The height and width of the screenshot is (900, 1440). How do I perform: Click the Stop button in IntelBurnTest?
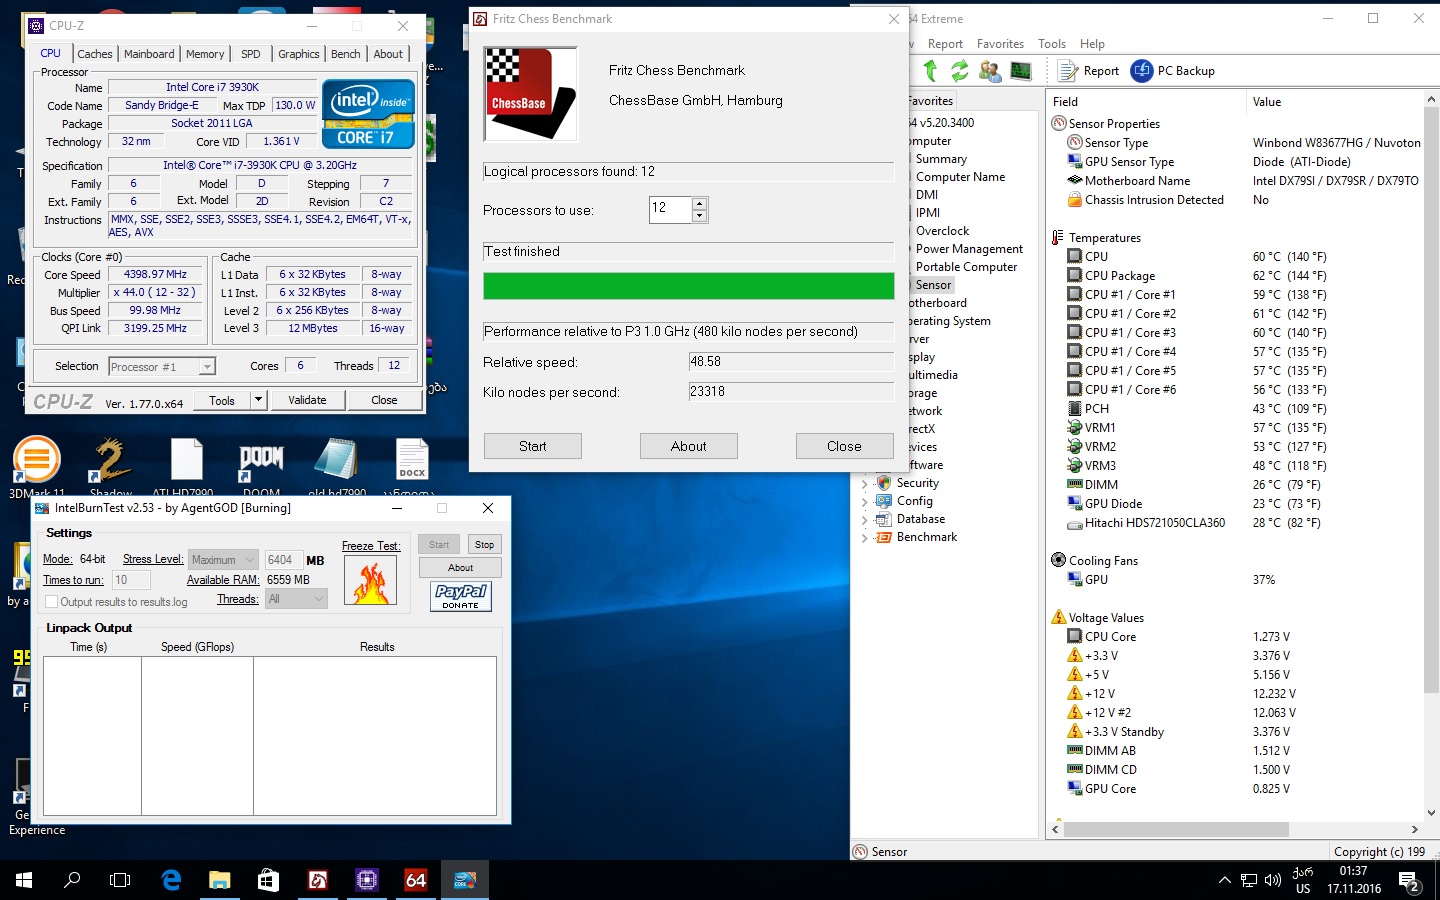tap(484, 545)
